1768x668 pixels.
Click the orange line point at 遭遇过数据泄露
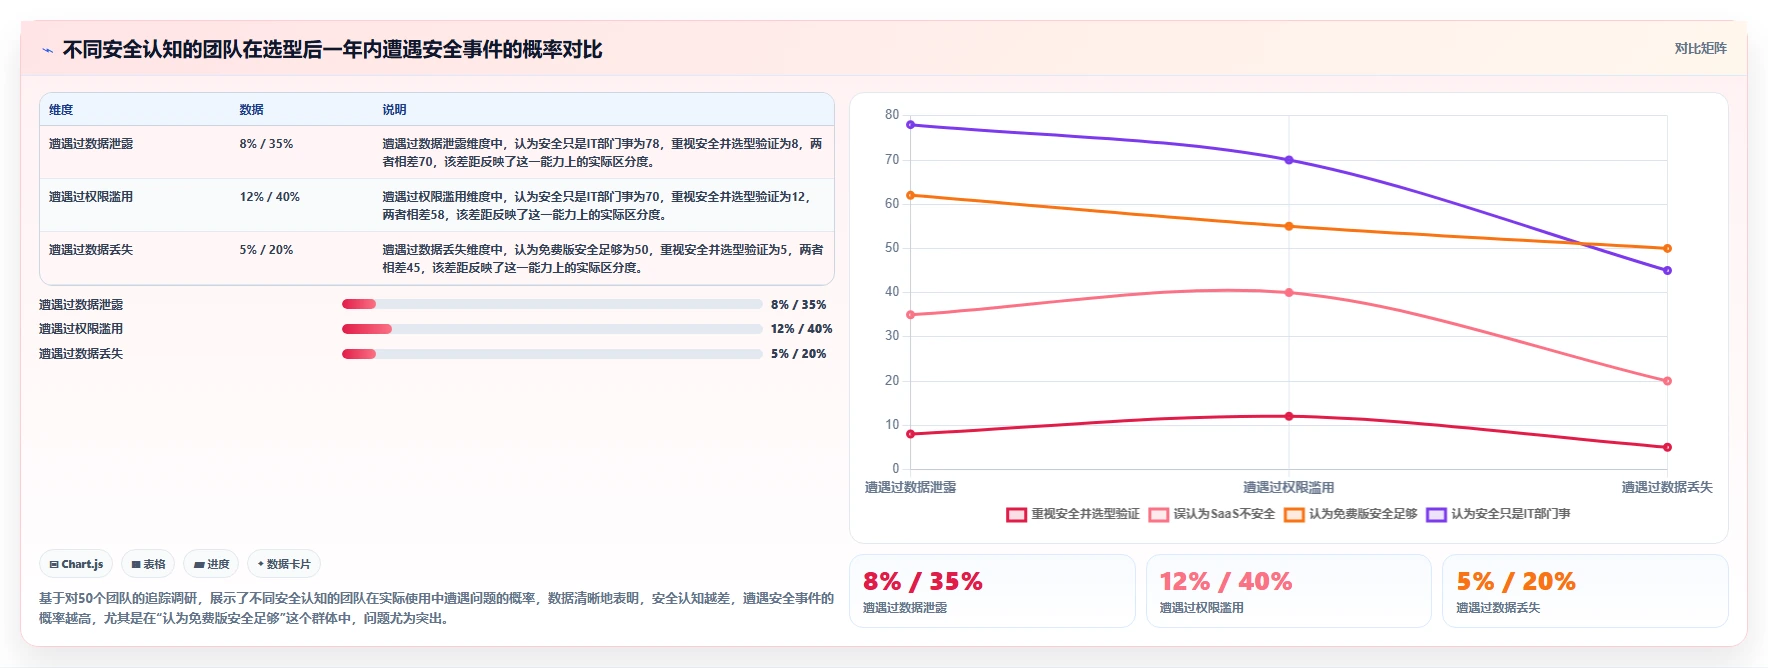pyautogui.click(x=910, y=195)
